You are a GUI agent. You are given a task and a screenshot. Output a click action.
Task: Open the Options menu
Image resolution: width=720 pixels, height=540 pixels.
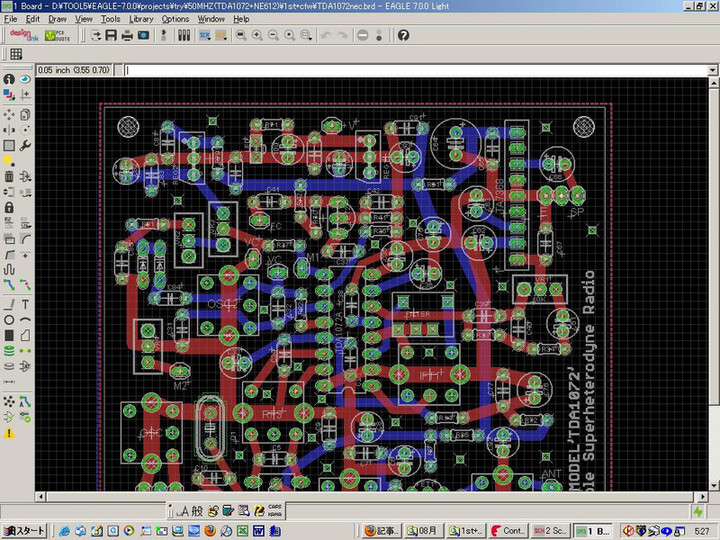(x=175, y=19)
